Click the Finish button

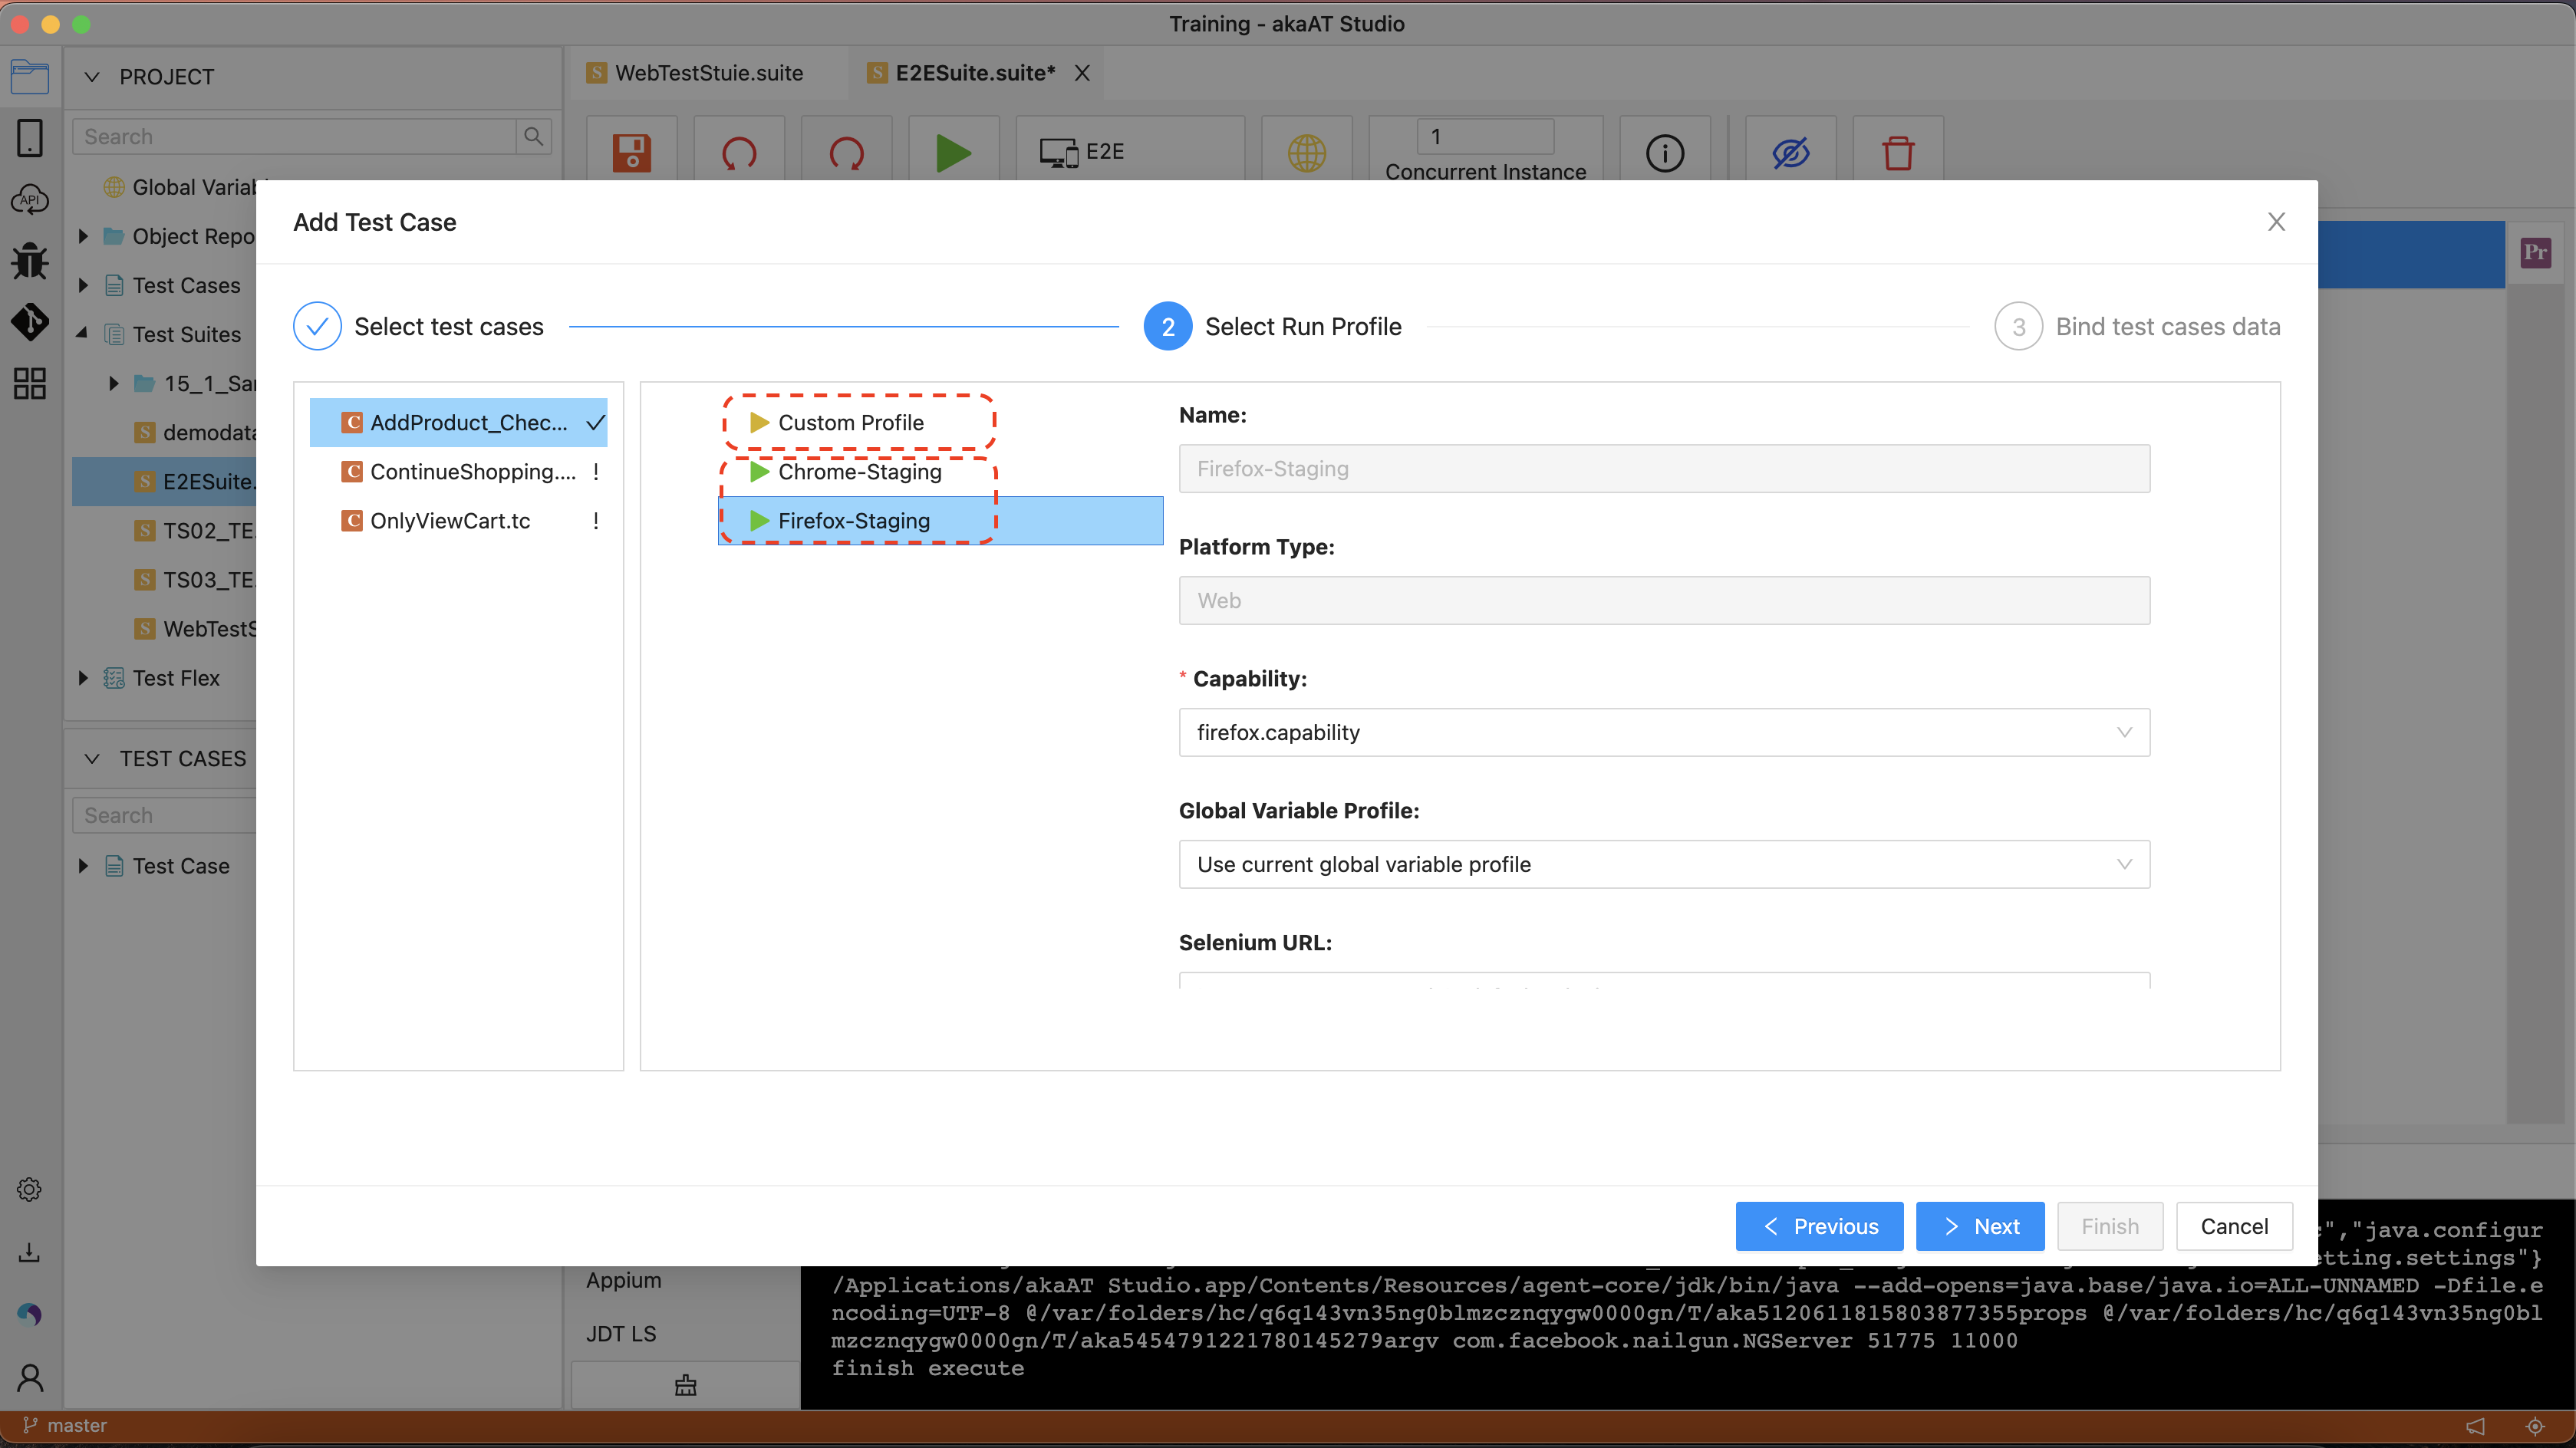[x=2110, y=1227]
